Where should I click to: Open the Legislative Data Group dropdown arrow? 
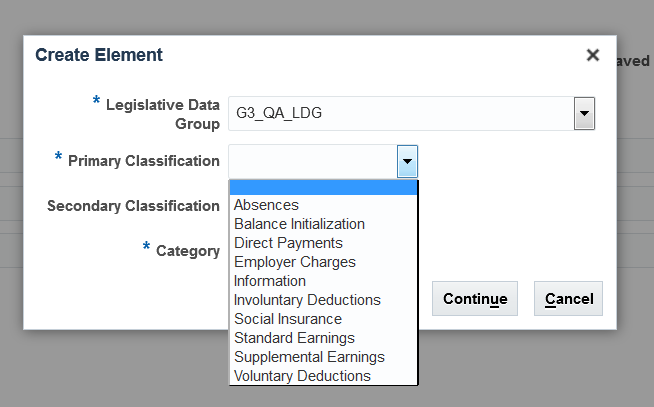click(585, 113)
